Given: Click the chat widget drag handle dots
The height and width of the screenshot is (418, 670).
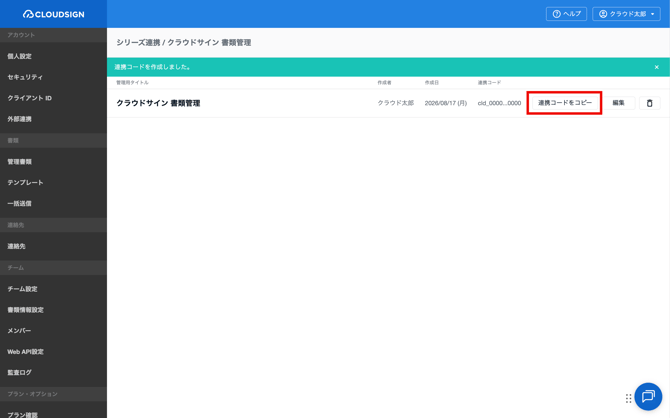Looking at the screenshot, I should pos(628,398).
